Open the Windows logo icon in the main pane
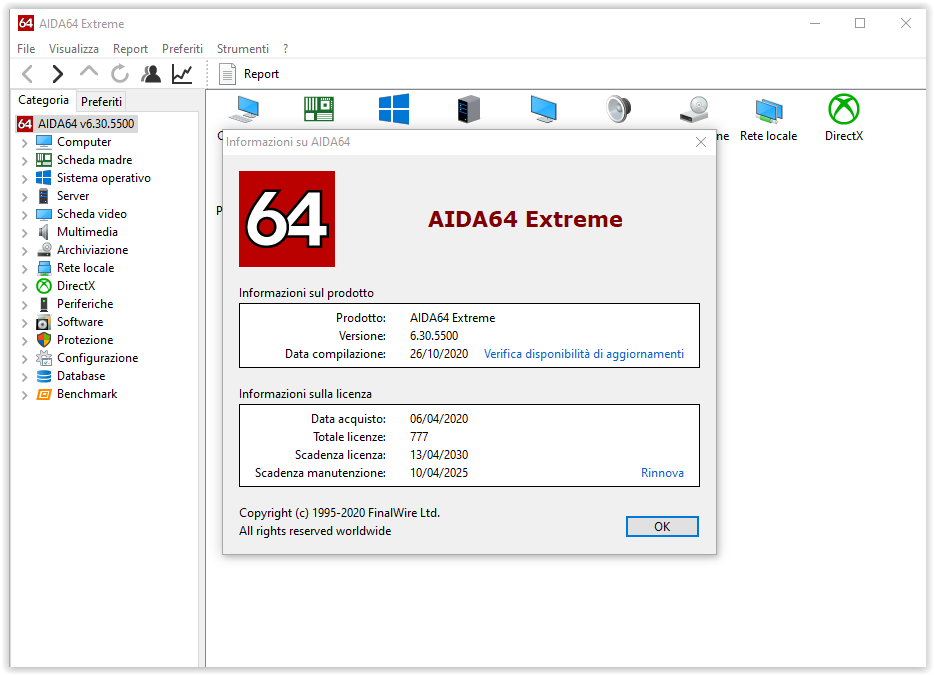Screen dimensions: 934x675 (394, 109)
